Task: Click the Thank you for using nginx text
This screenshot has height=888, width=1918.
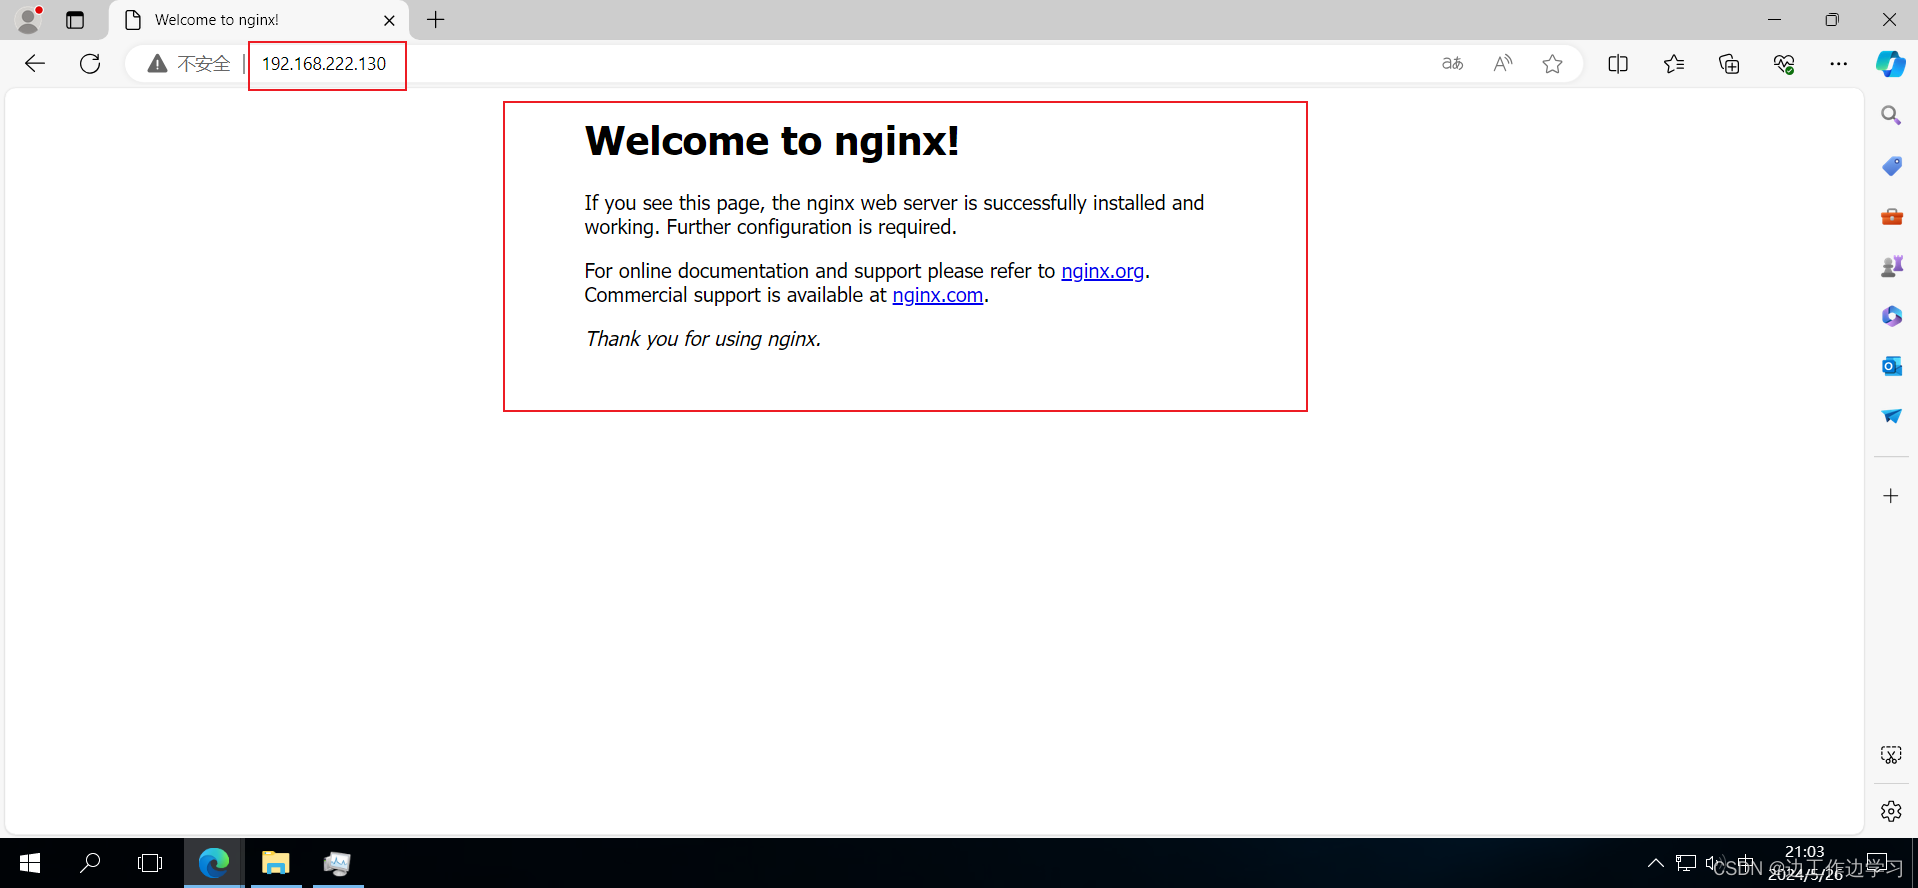Action: tap(703, 339)
